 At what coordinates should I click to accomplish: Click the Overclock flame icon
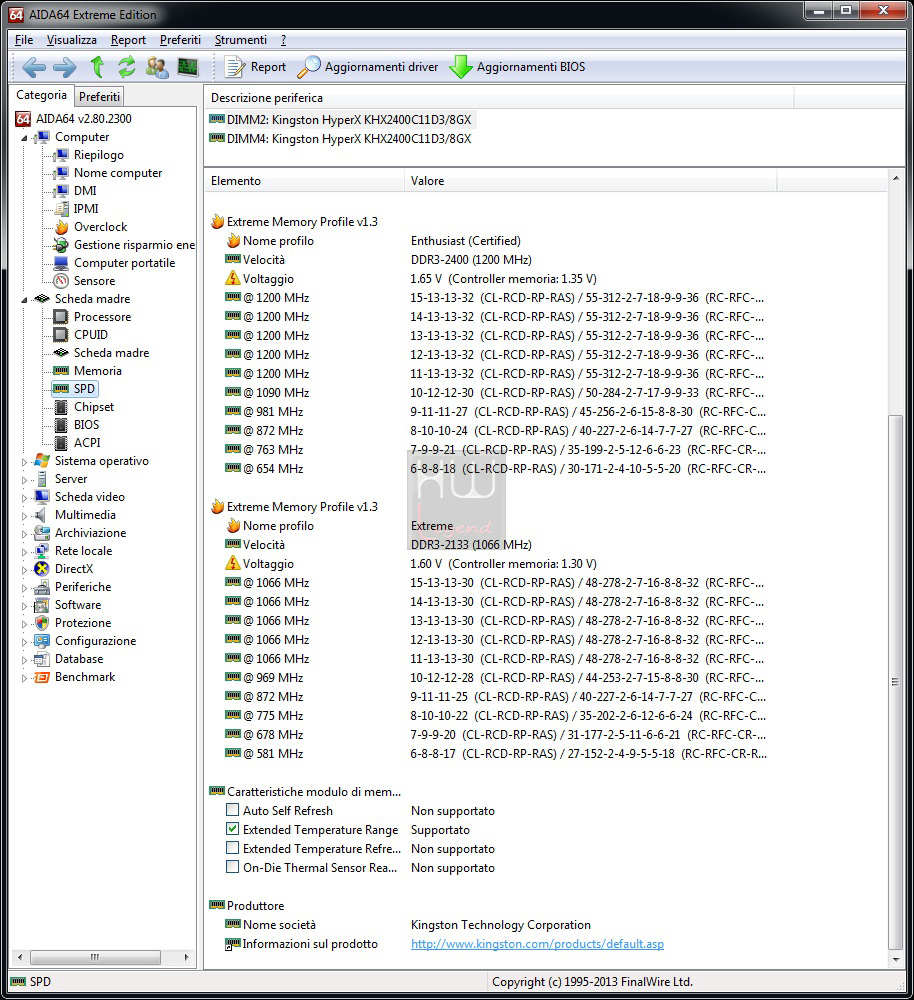pyautogui.click(x=61, y=227)
